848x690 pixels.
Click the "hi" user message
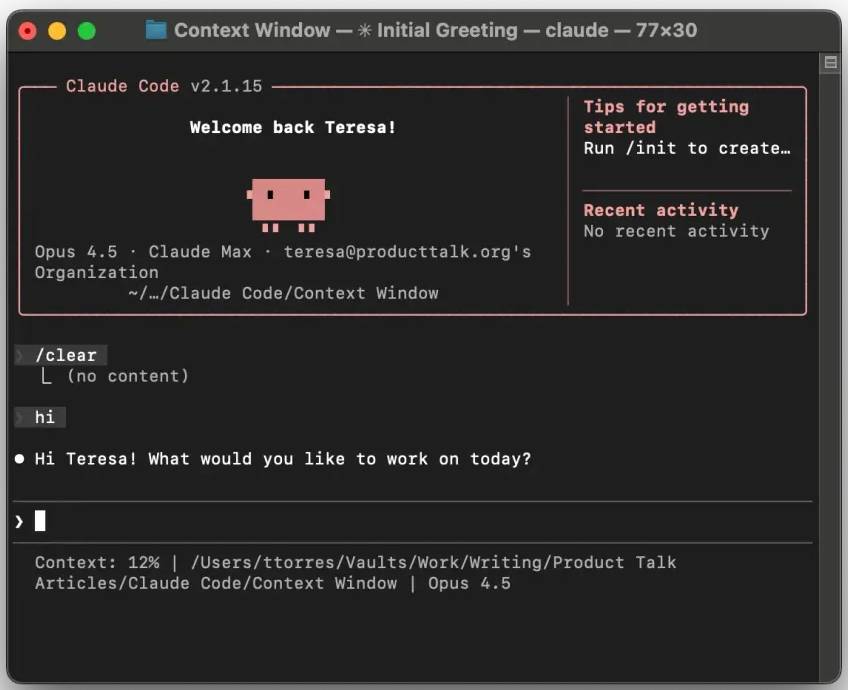point(40,417)
